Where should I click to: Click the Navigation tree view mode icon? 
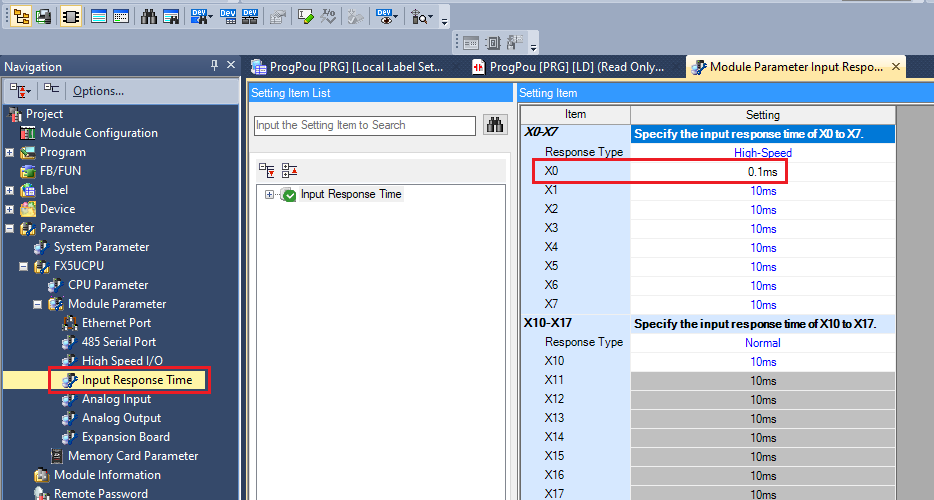(x=20, y=91)
